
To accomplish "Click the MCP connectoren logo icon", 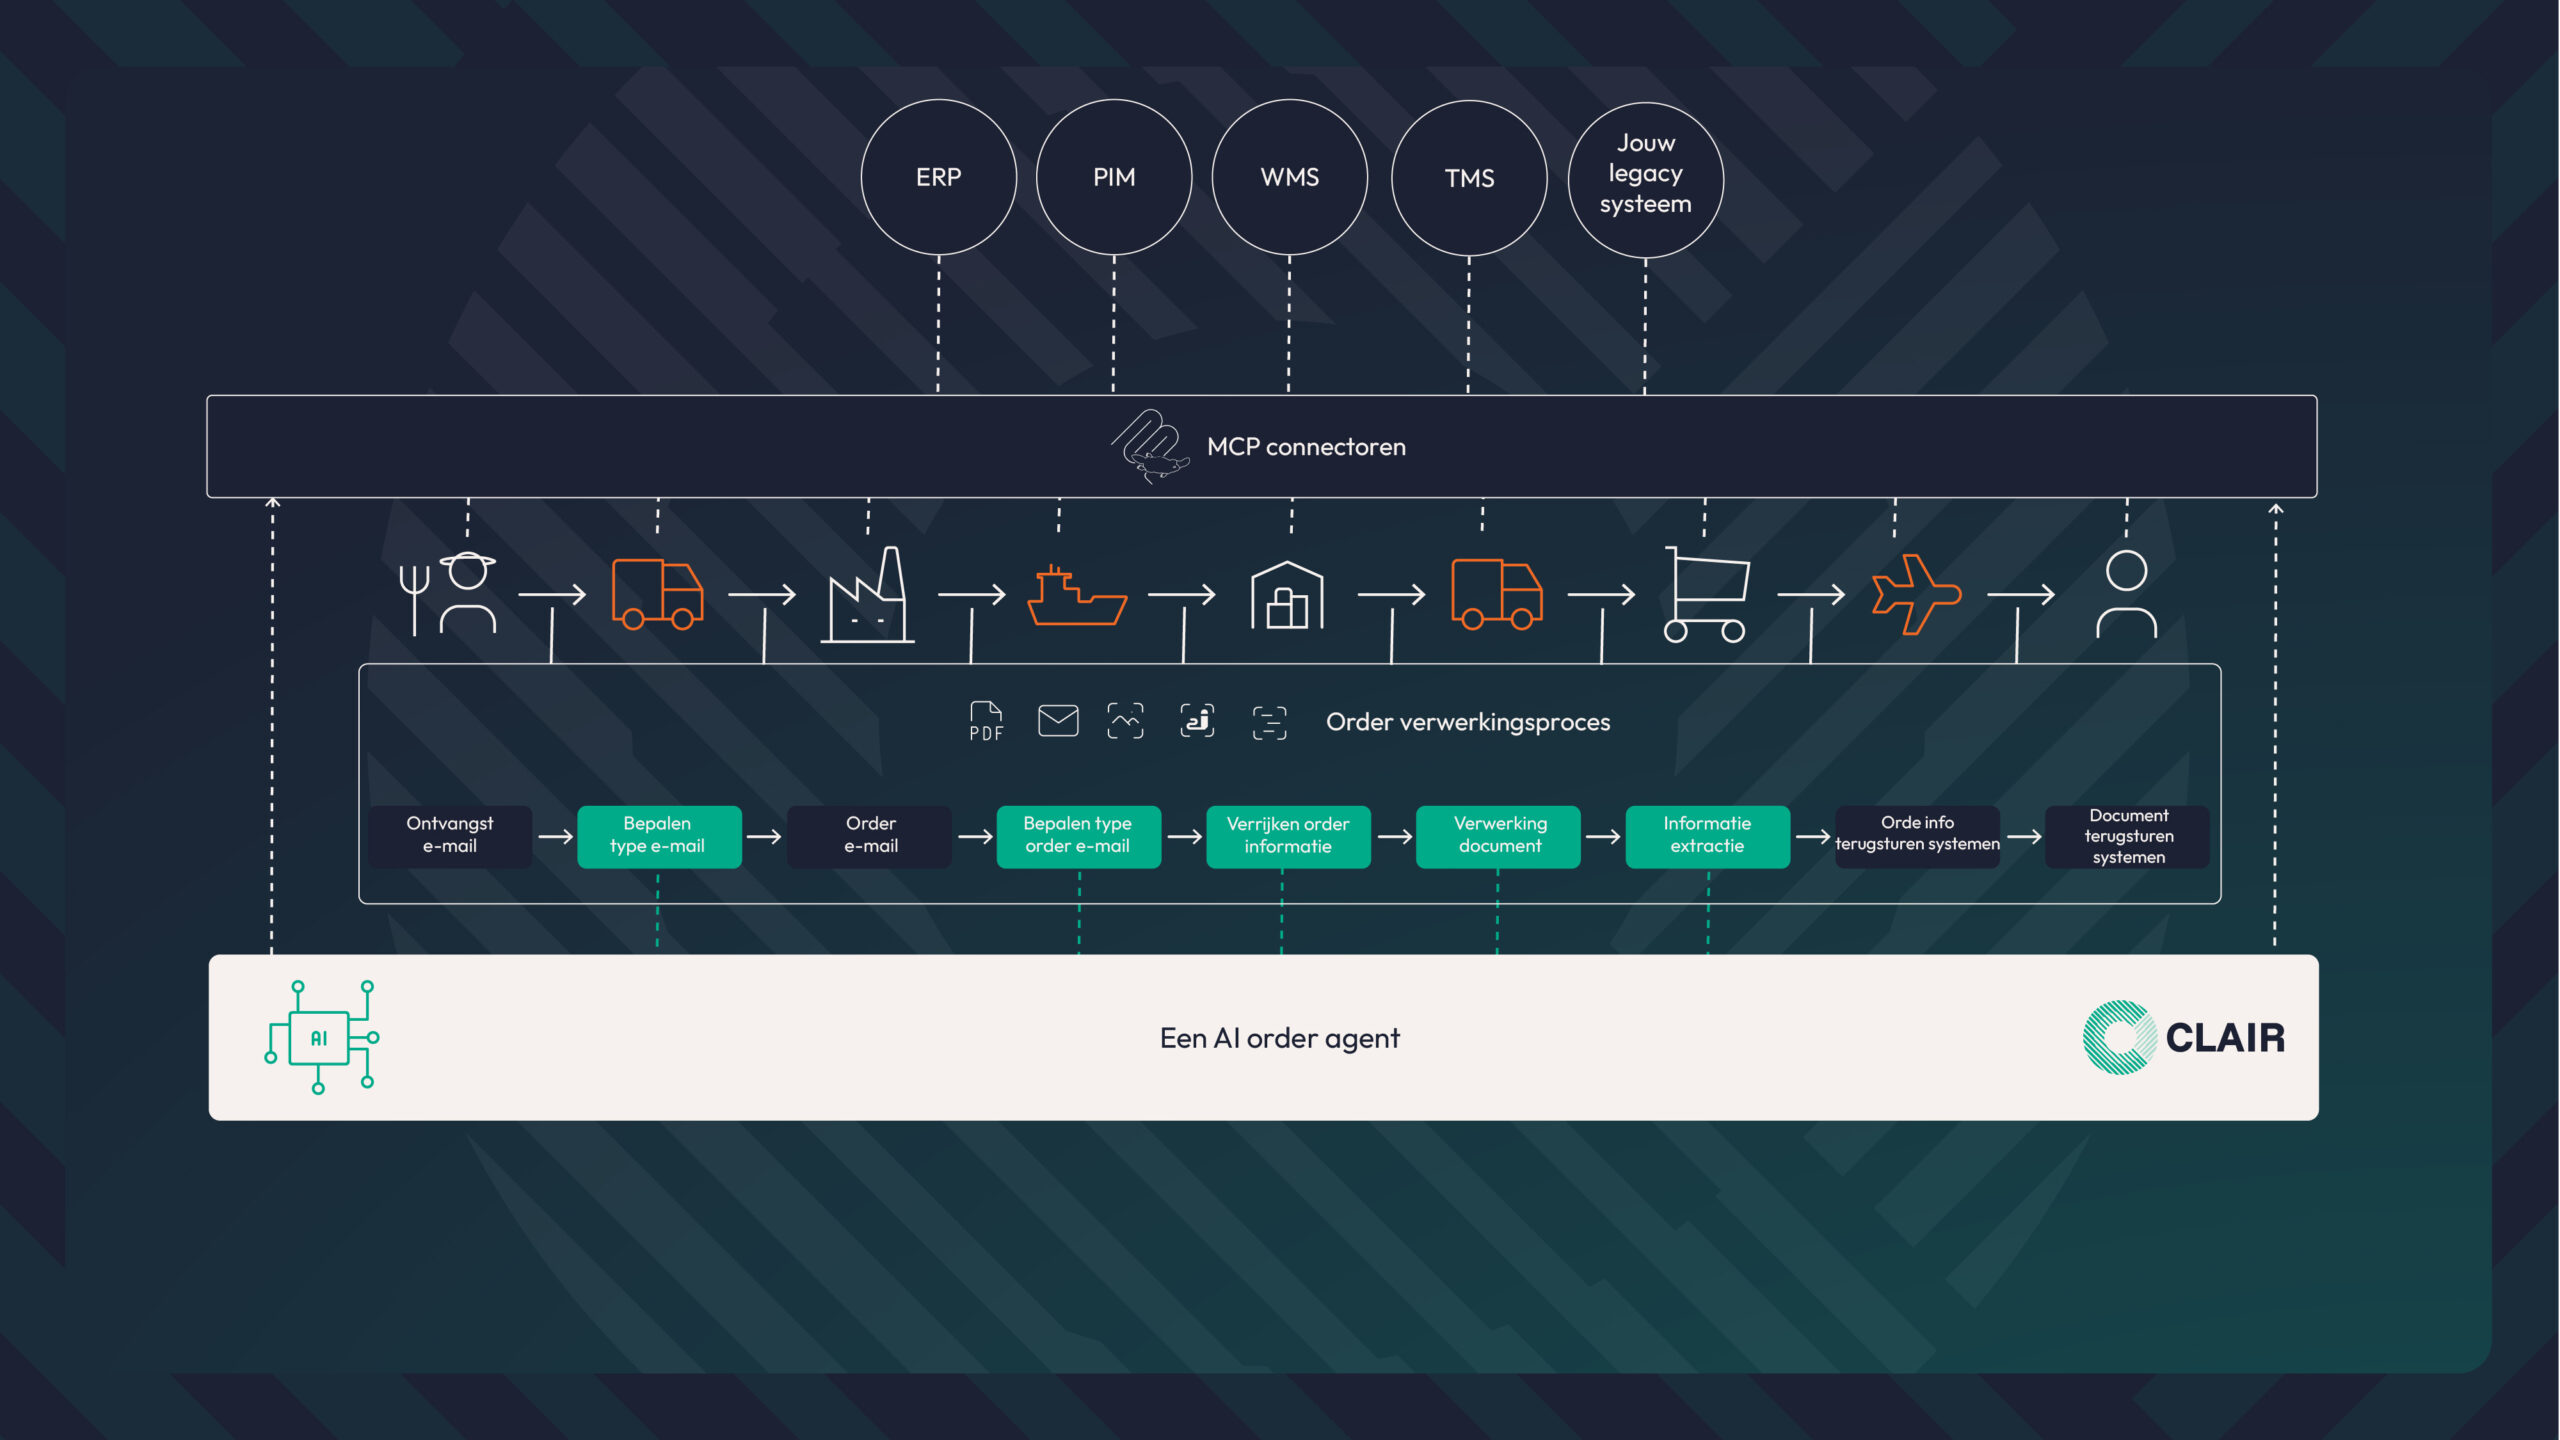I will point(1149,446).
